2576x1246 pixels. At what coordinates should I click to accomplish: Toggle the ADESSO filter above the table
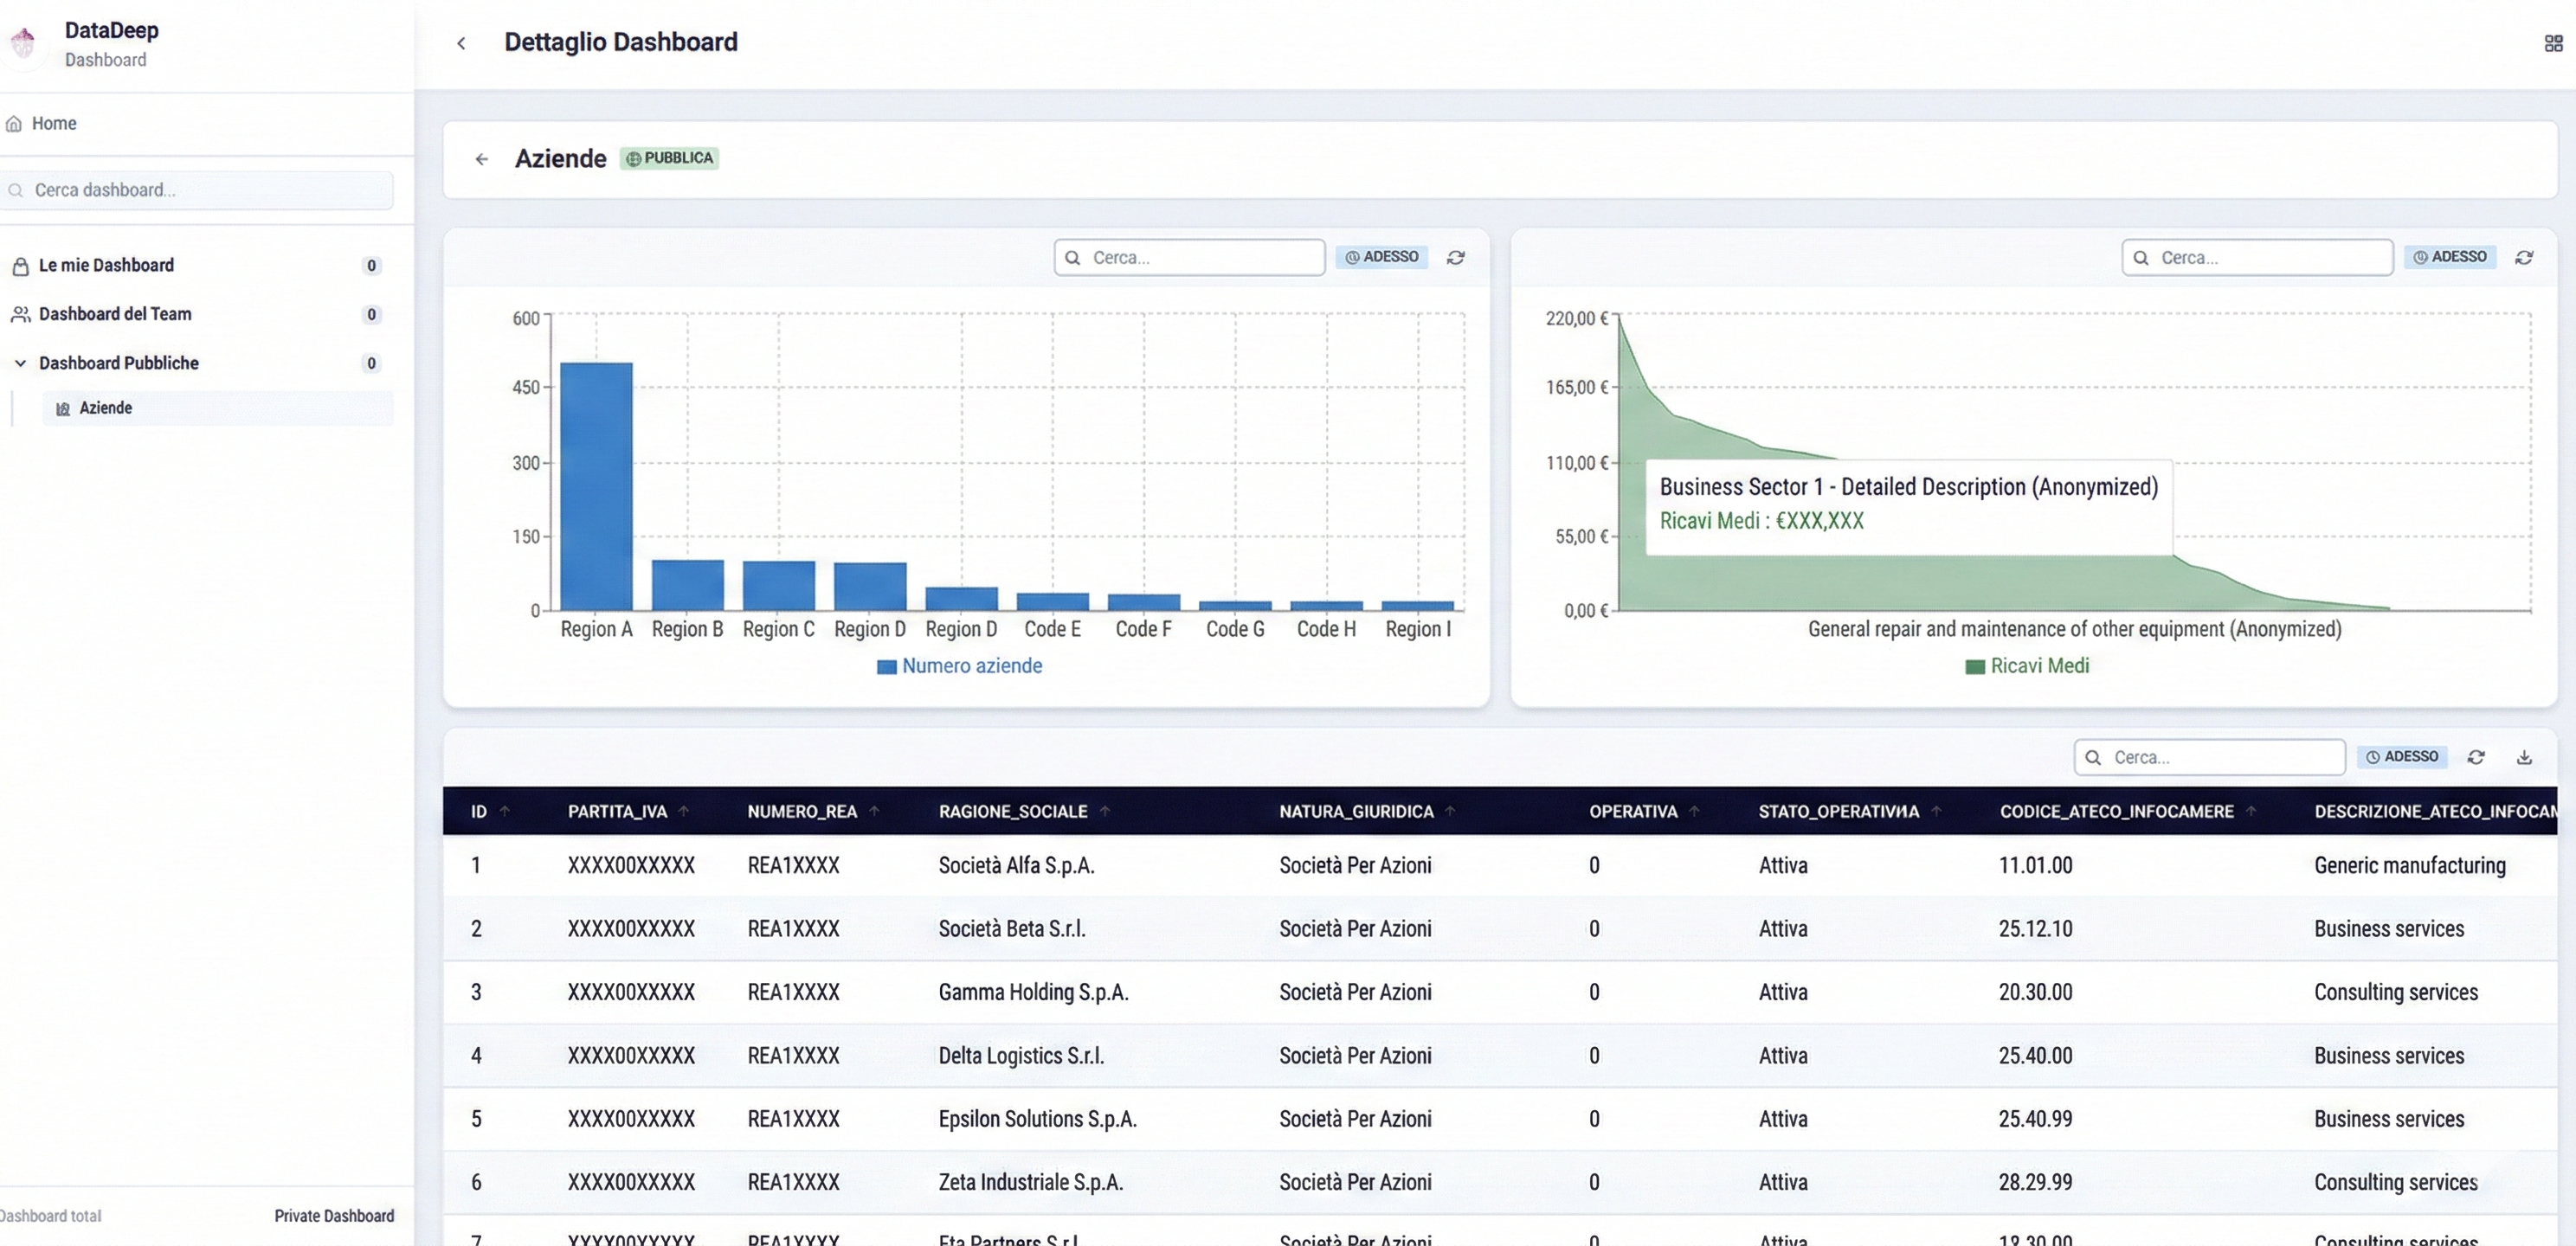tap(2402, 757)
